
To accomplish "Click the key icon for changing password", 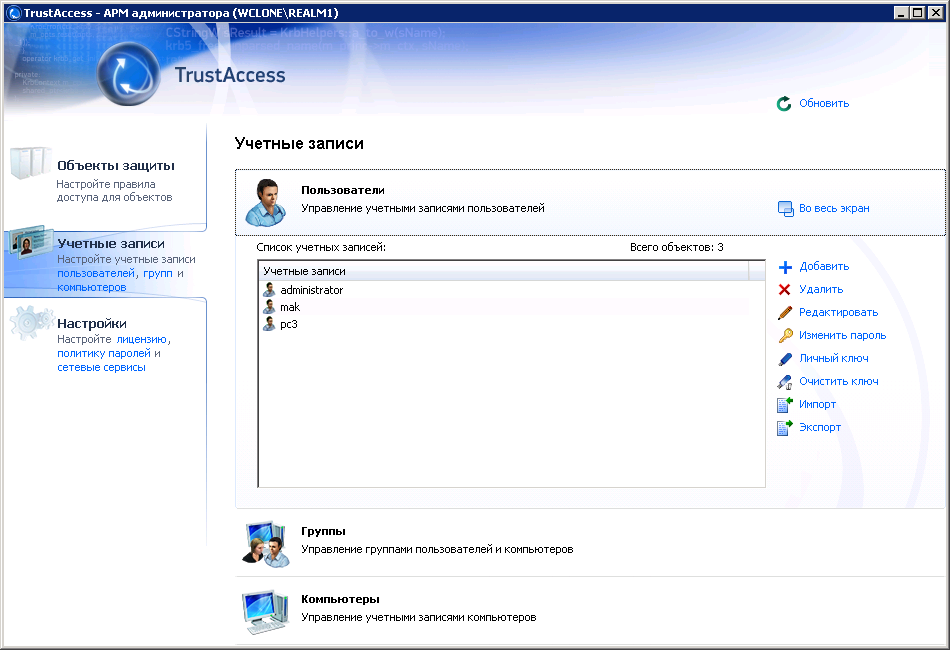I will pos(785,336).
